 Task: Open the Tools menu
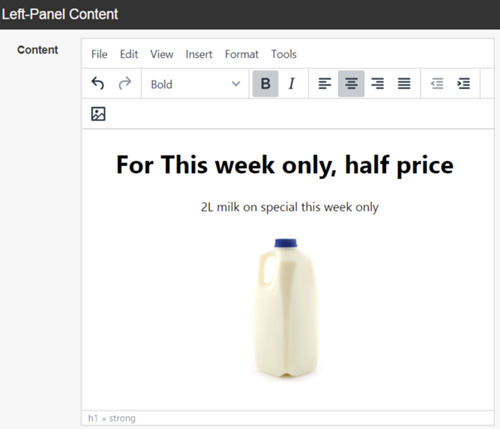click(284, 54)
